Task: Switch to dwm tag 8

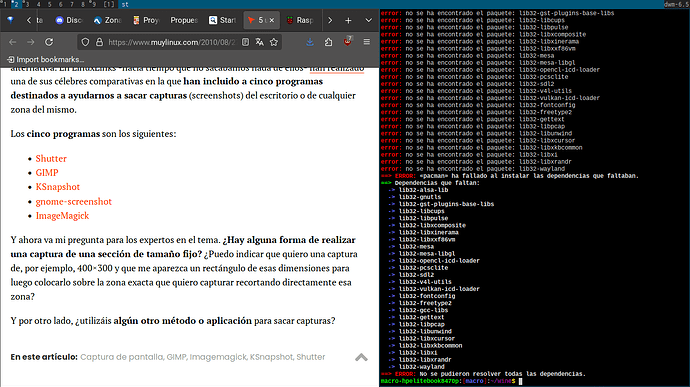Action: click(x=82, y=4)
